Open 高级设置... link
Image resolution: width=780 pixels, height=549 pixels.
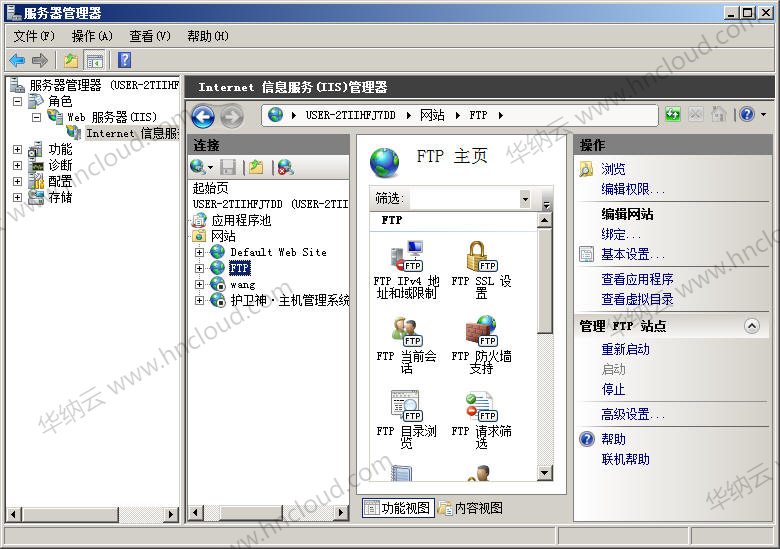coord(633,414)
